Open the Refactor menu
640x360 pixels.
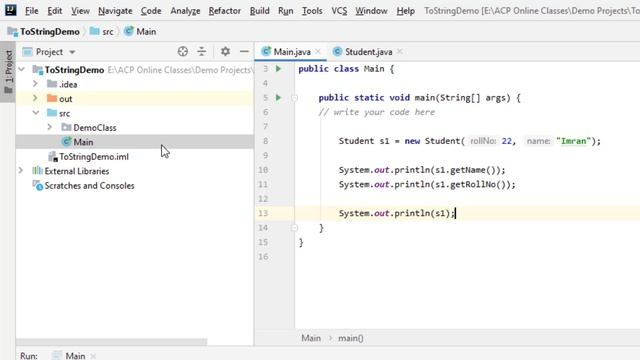[x=224, y=11]
